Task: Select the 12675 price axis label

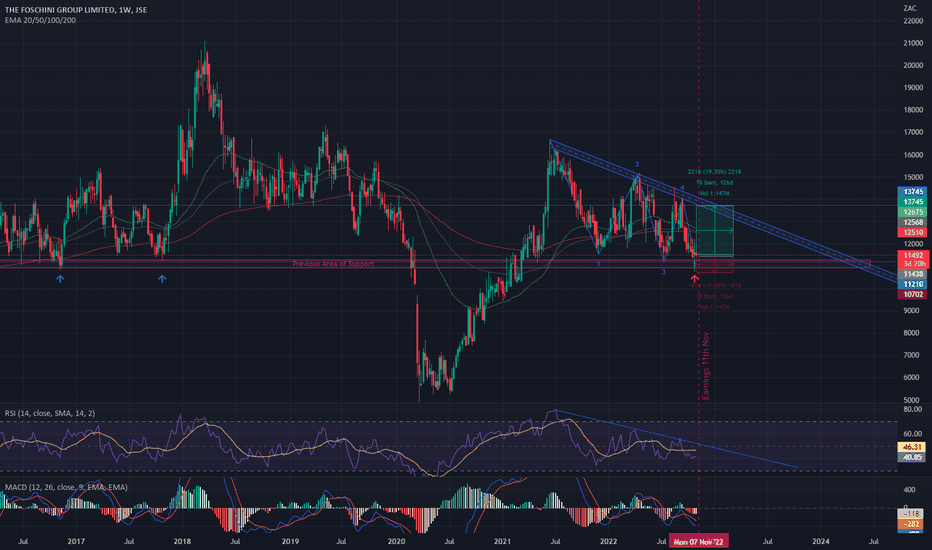Action: click(x=913, y=212)
